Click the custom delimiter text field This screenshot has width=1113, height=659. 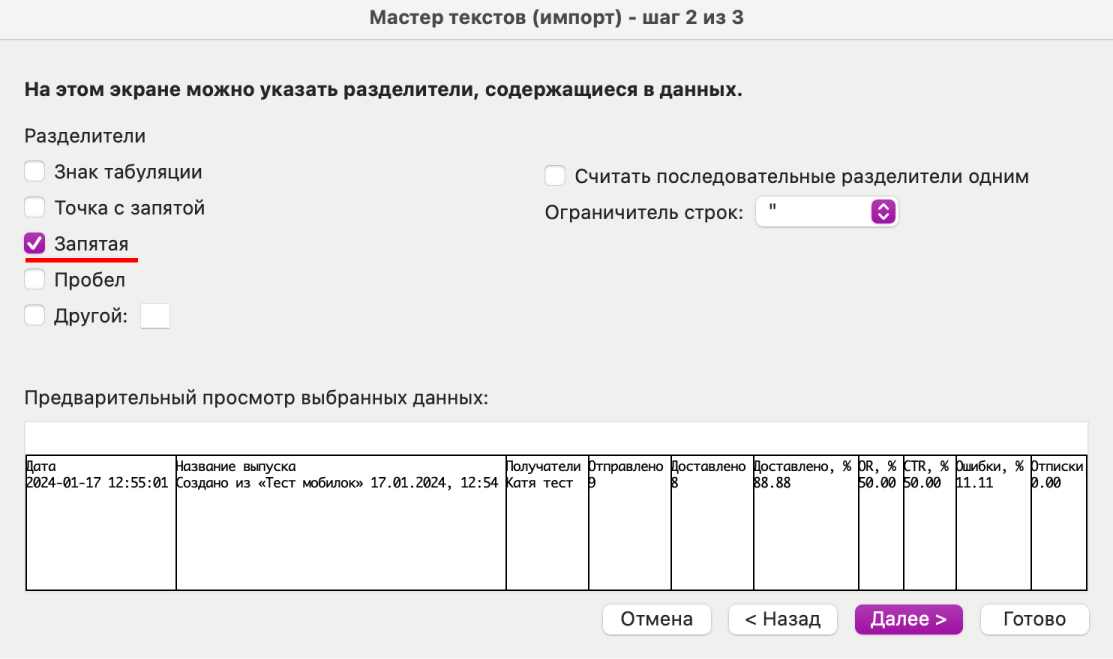[155, 316]
